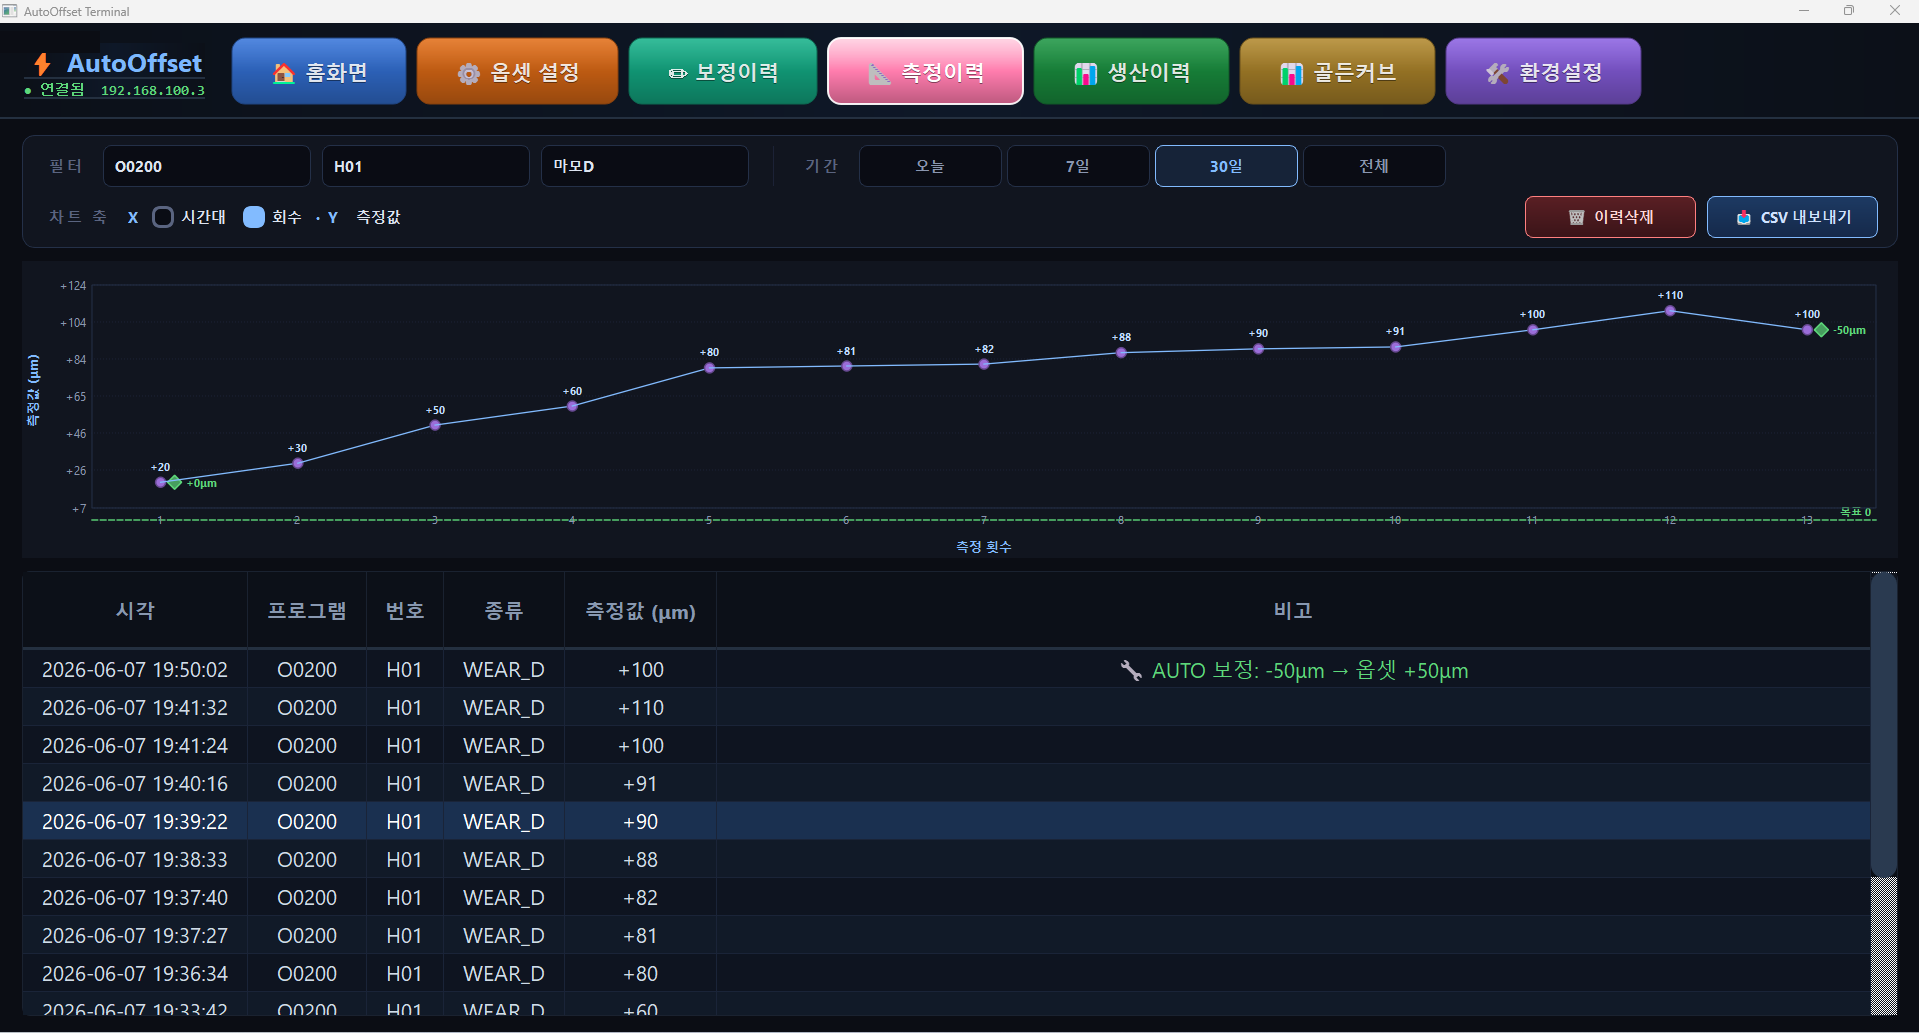Image resolution: width=1919 pixels, height=1033 pixels.
Task: Click the 종류 column header
Action: click(504, 610)
